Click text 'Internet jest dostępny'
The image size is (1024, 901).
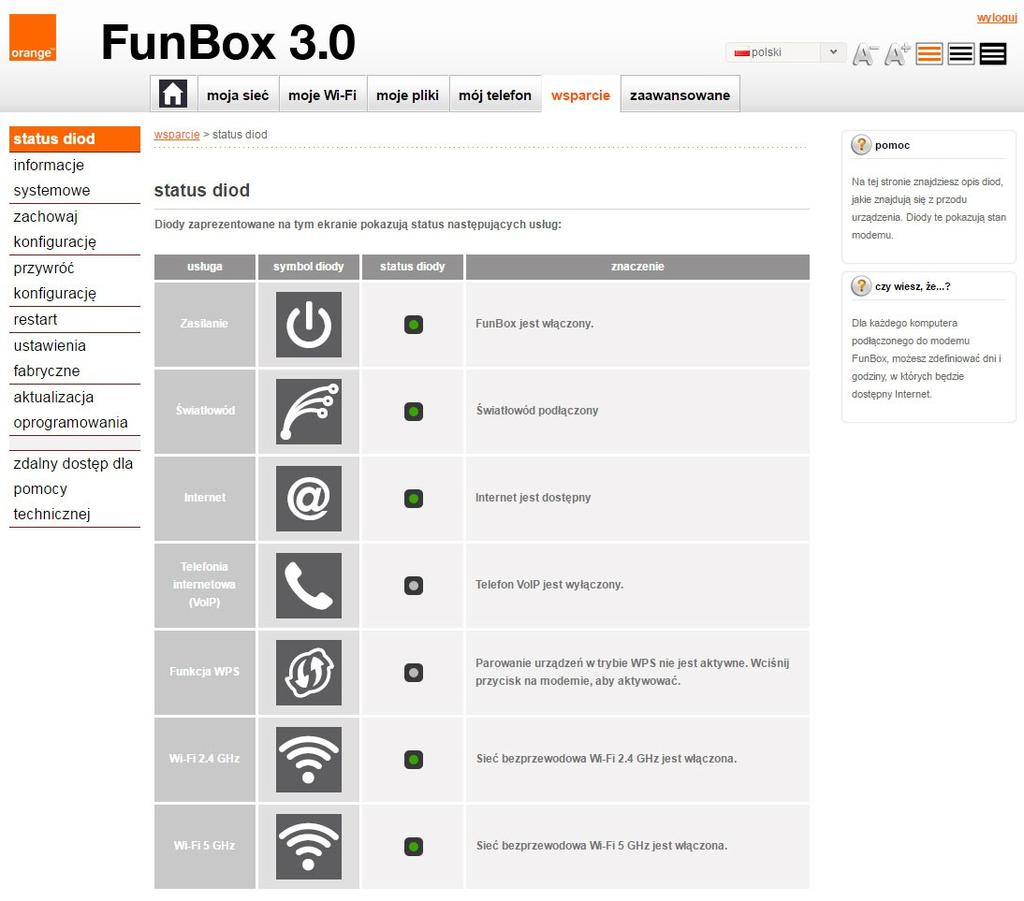coord(533,498)
